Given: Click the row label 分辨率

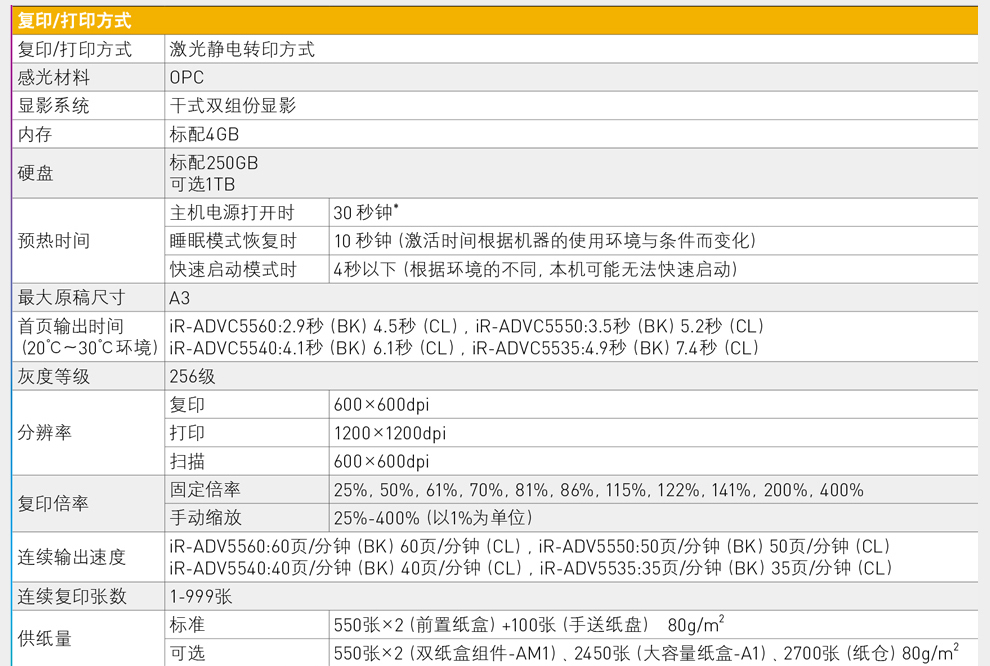Looking at the screenshot, I should click(44, 432).
